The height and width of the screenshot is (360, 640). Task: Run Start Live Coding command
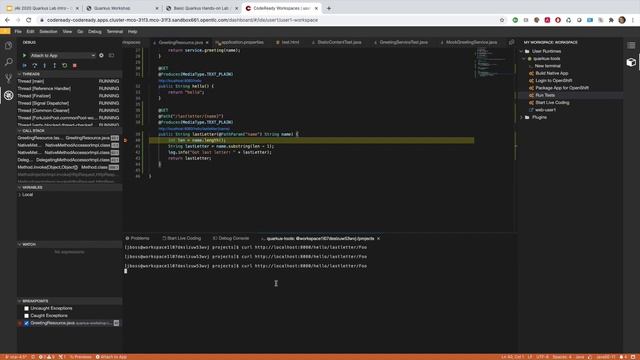[552, 103]
